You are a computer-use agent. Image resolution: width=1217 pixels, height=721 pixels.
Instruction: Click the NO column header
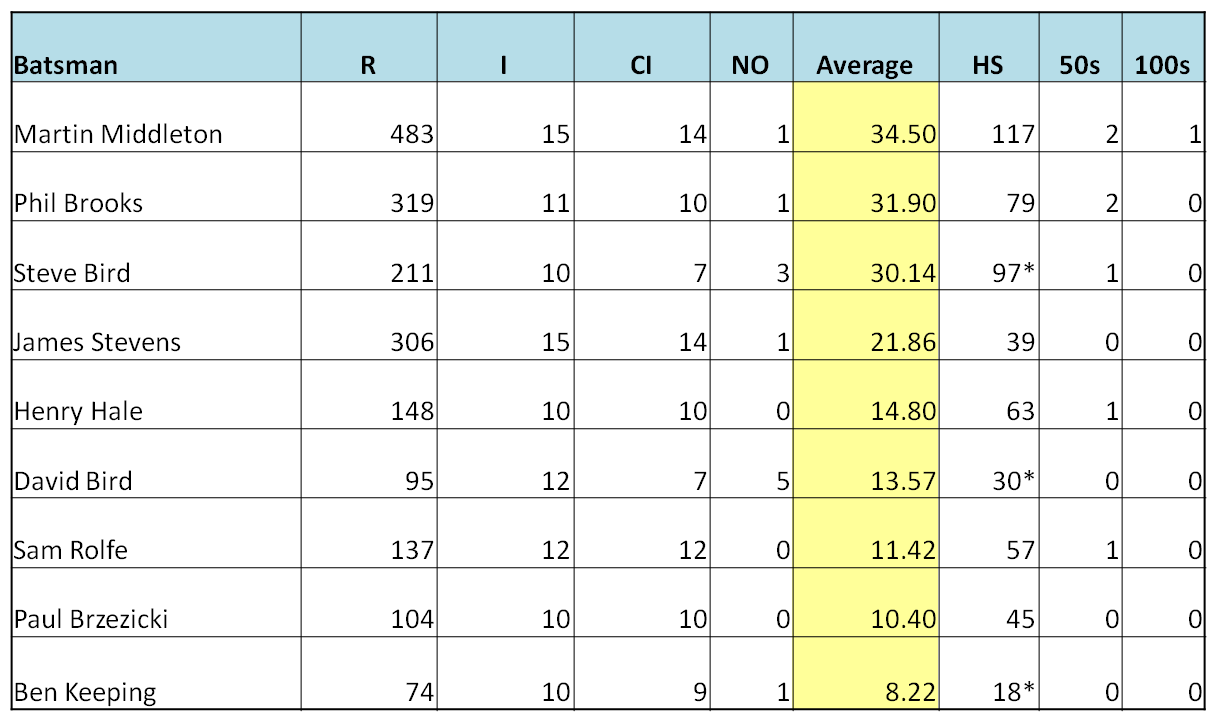(751, 48)
